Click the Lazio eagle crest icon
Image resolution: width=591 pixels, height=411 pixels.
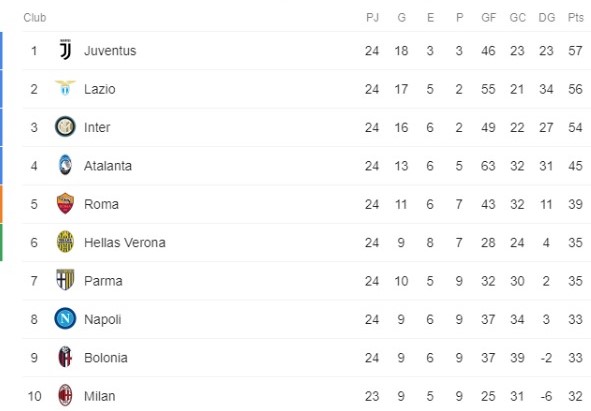pos(65,88)
